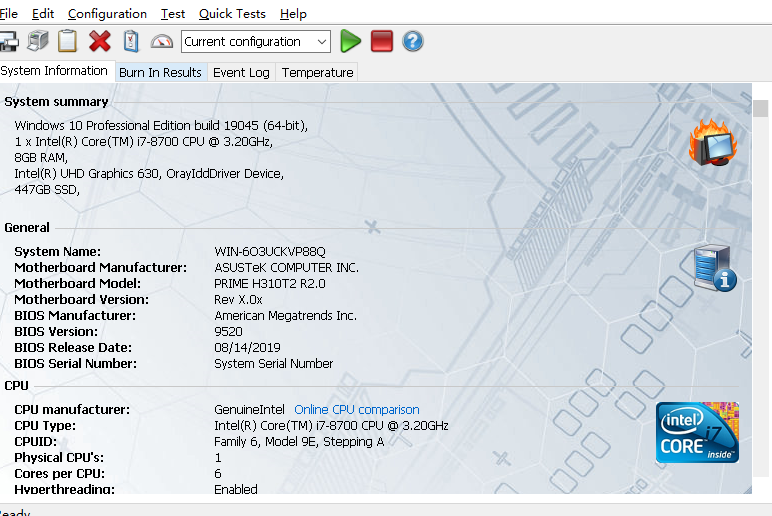Select ASUSTeK COMPUTER INC. manufacturer value

[x=287, y=268]
